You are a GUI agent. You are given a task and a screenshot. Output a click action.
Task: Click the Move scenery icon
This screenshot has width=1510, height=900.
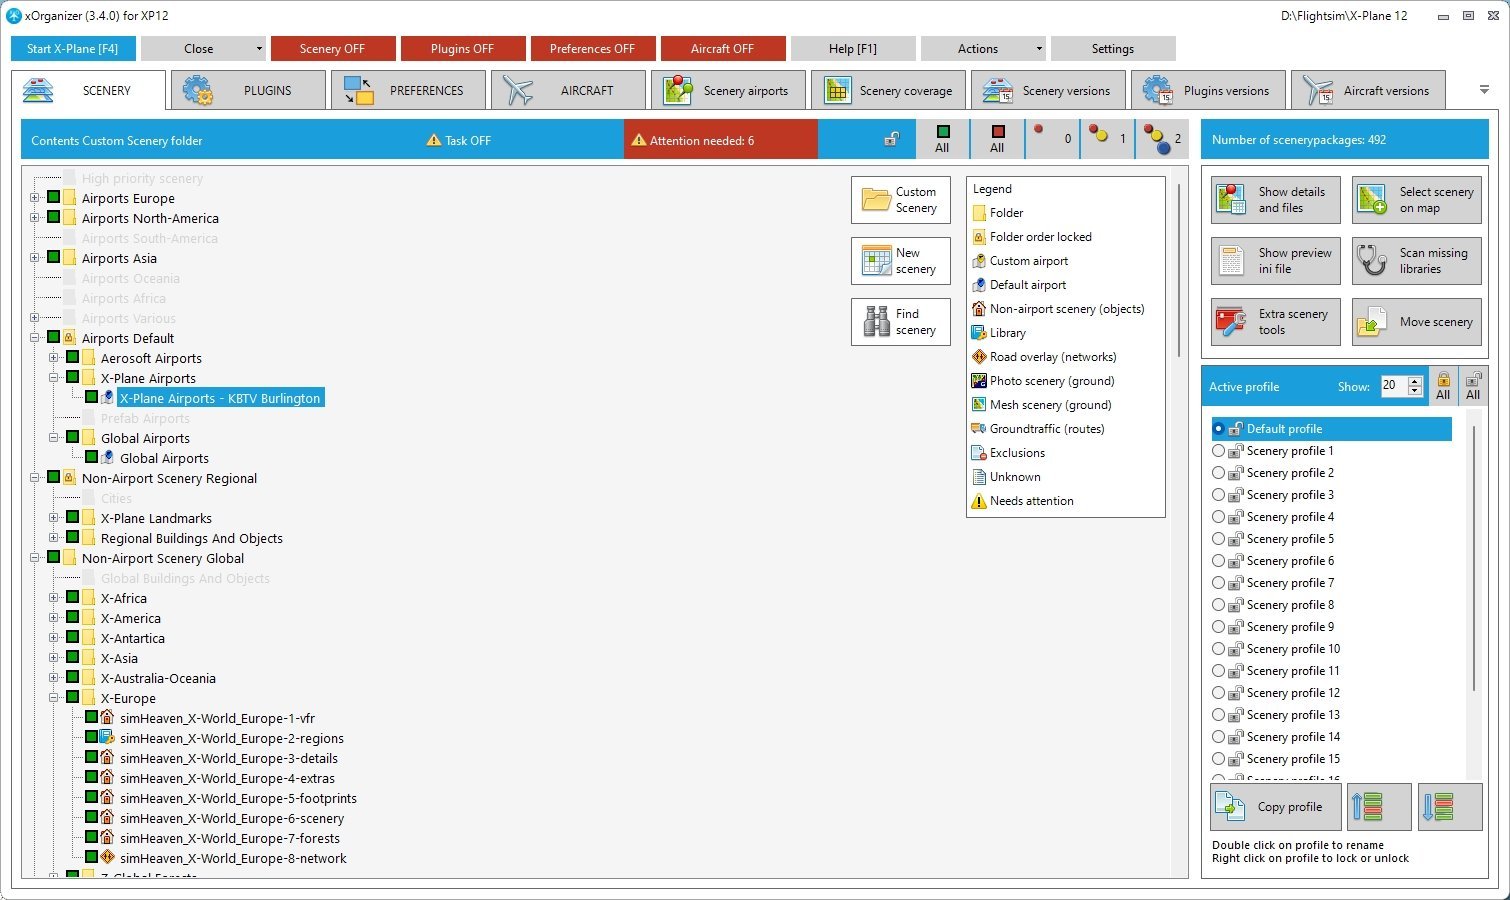coord(1371,322)
